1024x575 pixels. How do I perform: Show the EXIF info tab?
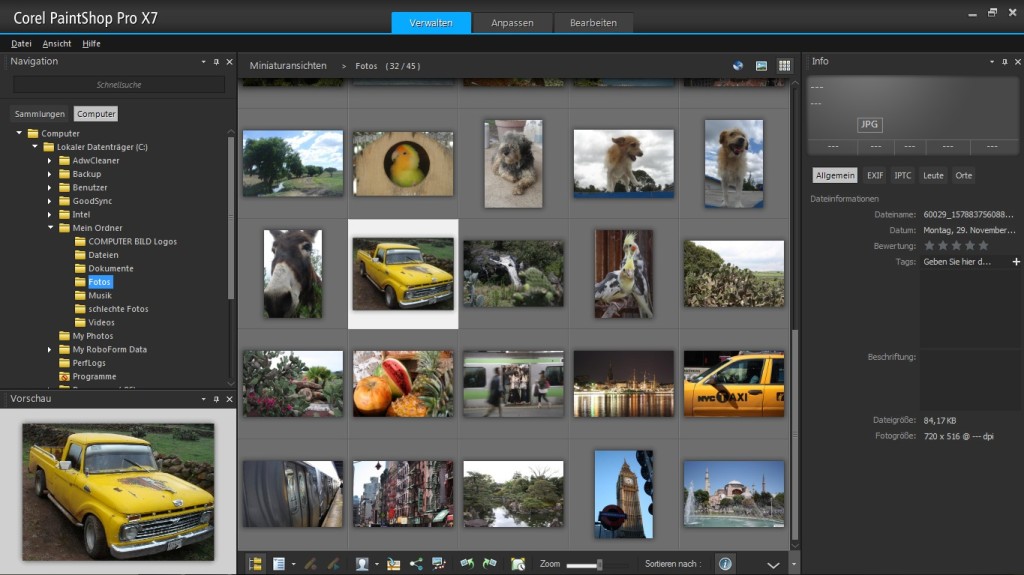click(x=875, y=175)
